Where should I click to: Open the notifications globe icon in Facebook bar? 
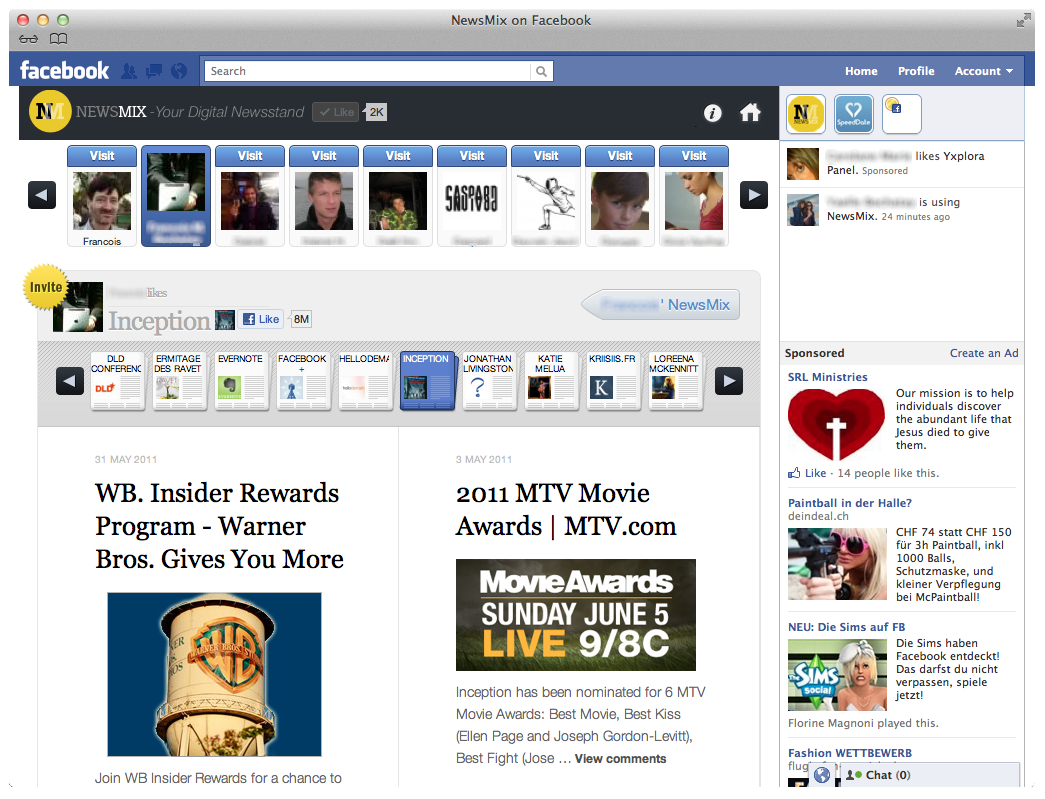(x=179, y=71)
